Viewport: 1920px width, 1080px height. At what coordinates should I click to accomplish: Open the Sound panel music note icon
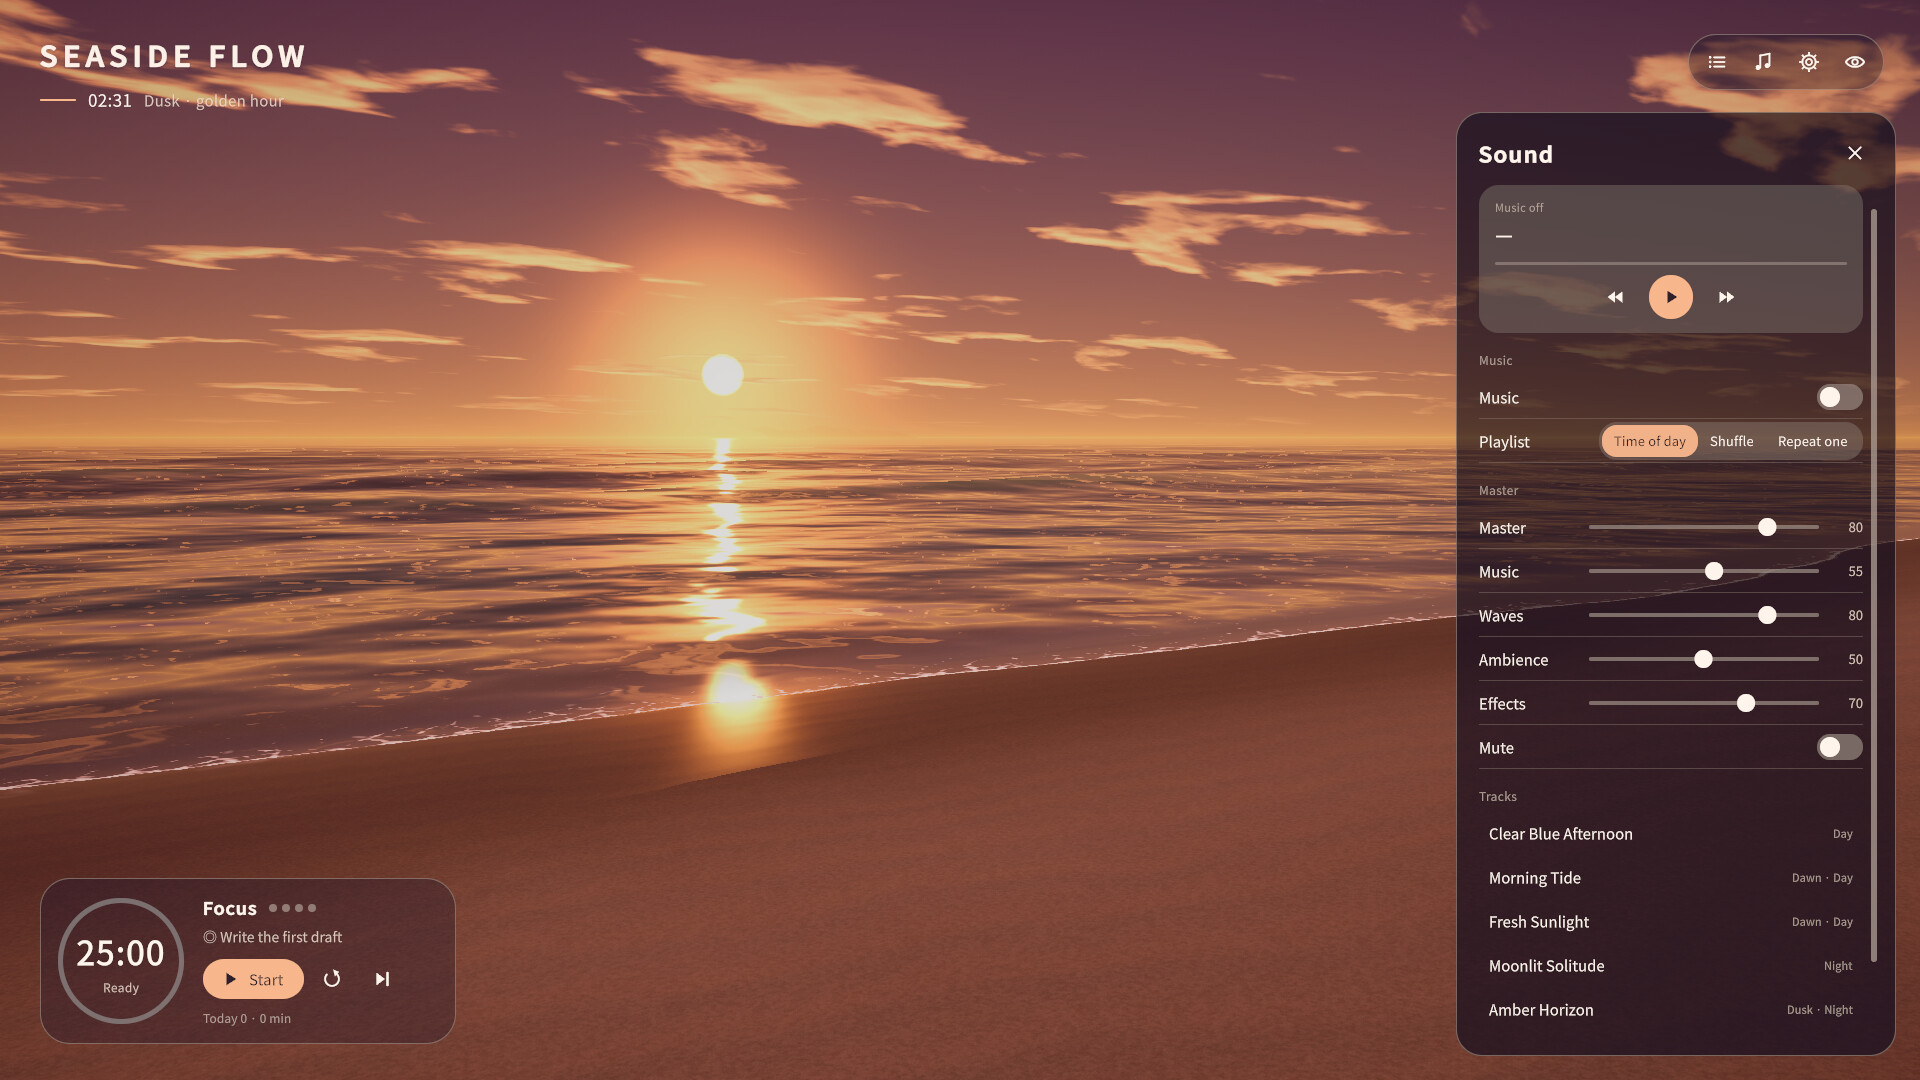pos(1763,62)
